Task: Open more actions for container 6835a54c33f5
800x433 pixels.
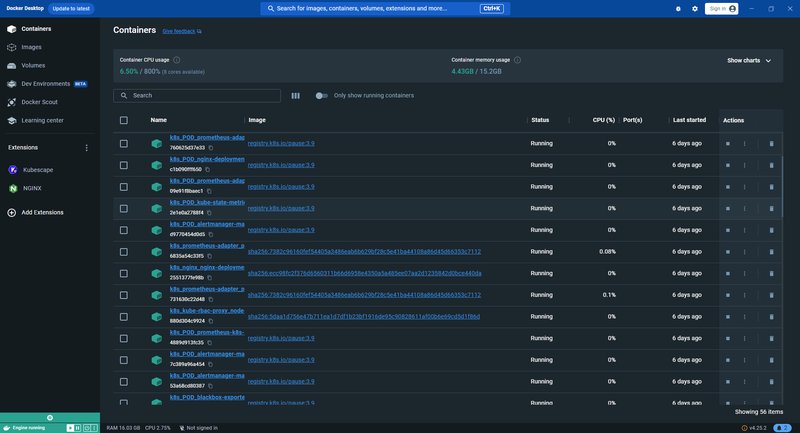Action: click(744, 252)
